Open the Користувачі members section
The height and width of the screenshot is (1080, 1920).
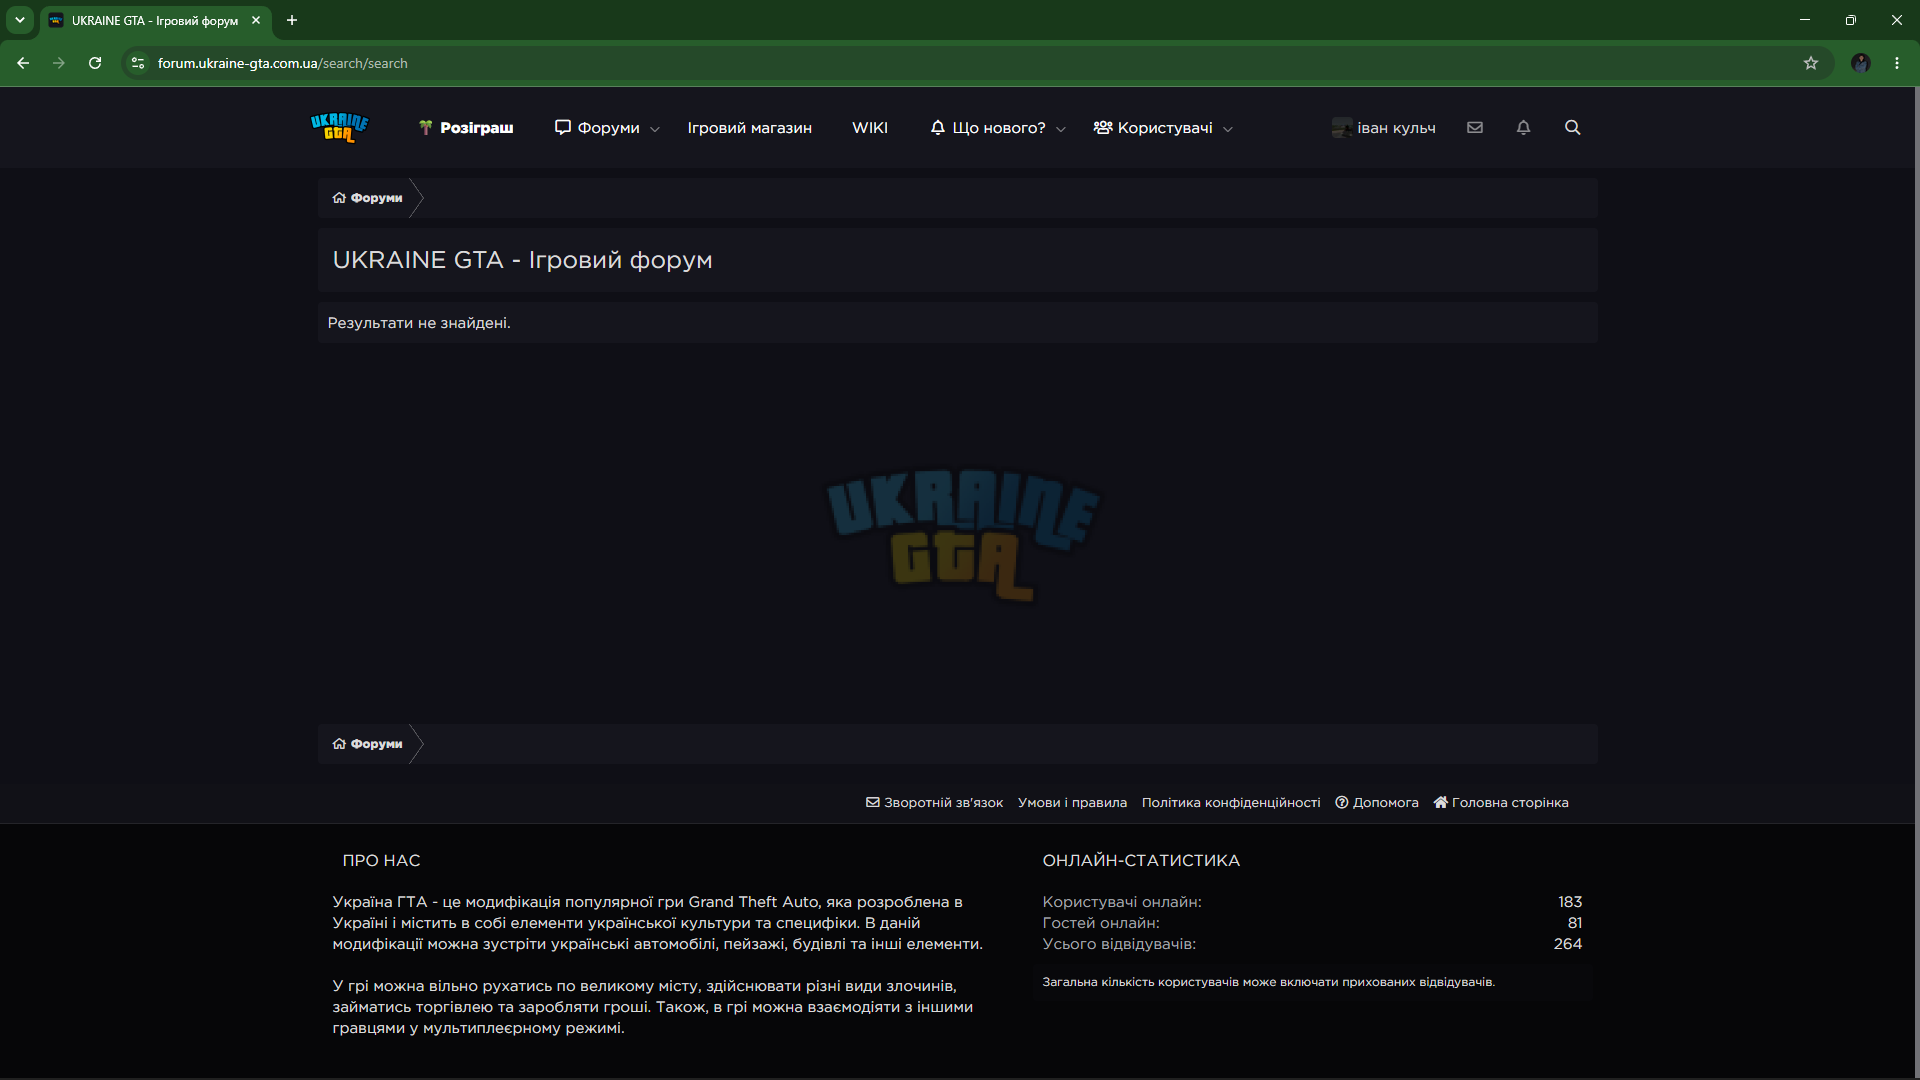1153,128
